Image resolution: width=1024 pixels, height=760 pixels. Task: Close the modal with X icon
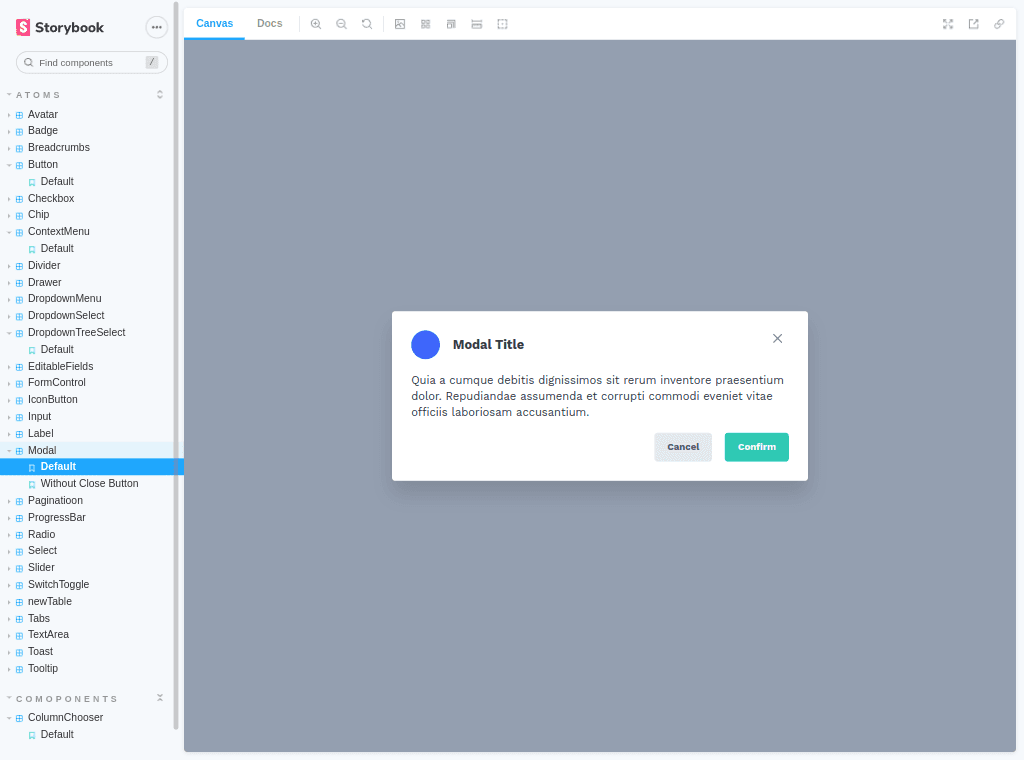coord(777,339)
